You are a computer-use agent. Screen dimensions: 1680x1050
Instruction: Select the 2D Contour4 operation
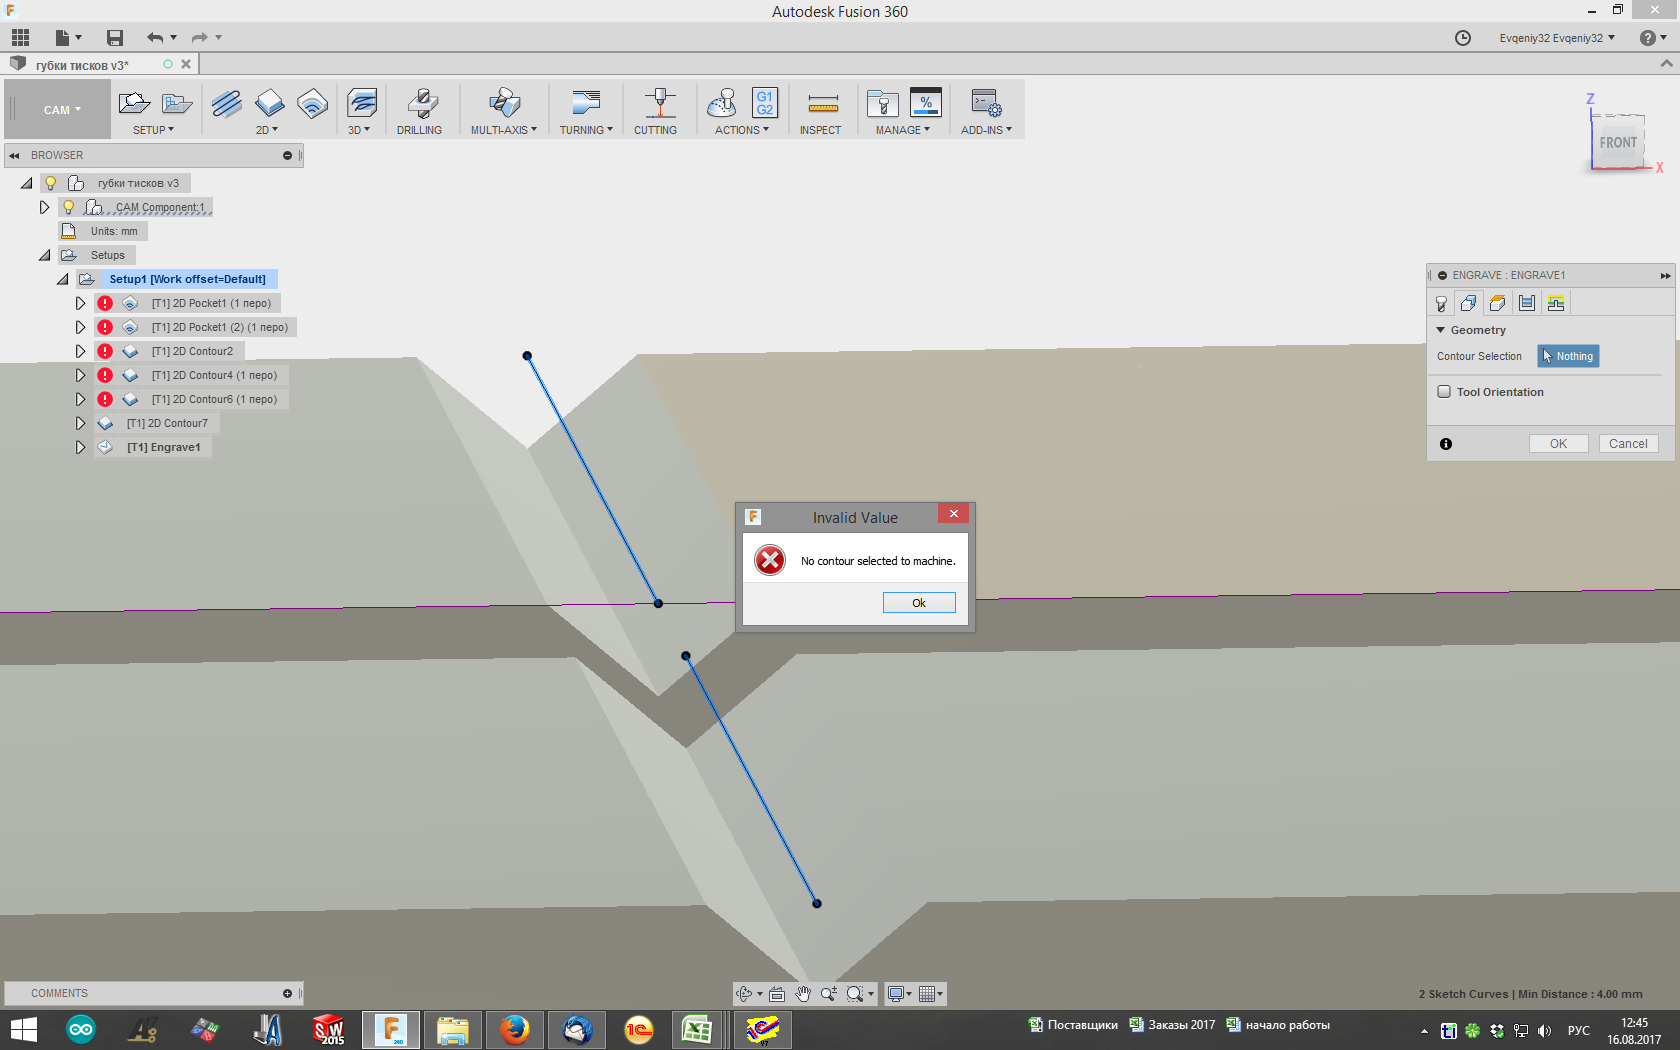(x=214, y=375)
